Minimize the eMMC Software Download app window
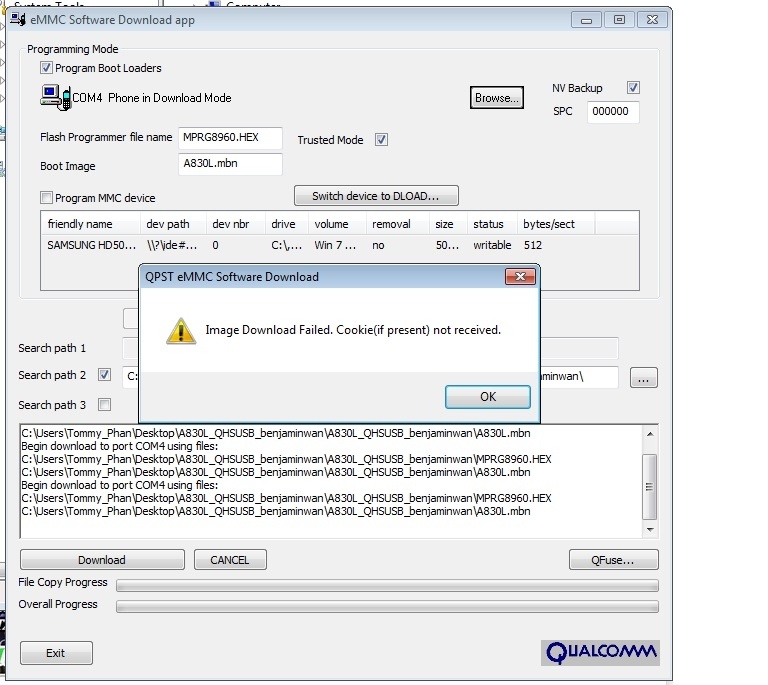Screen dimensions: 768x685 point(586,20)
